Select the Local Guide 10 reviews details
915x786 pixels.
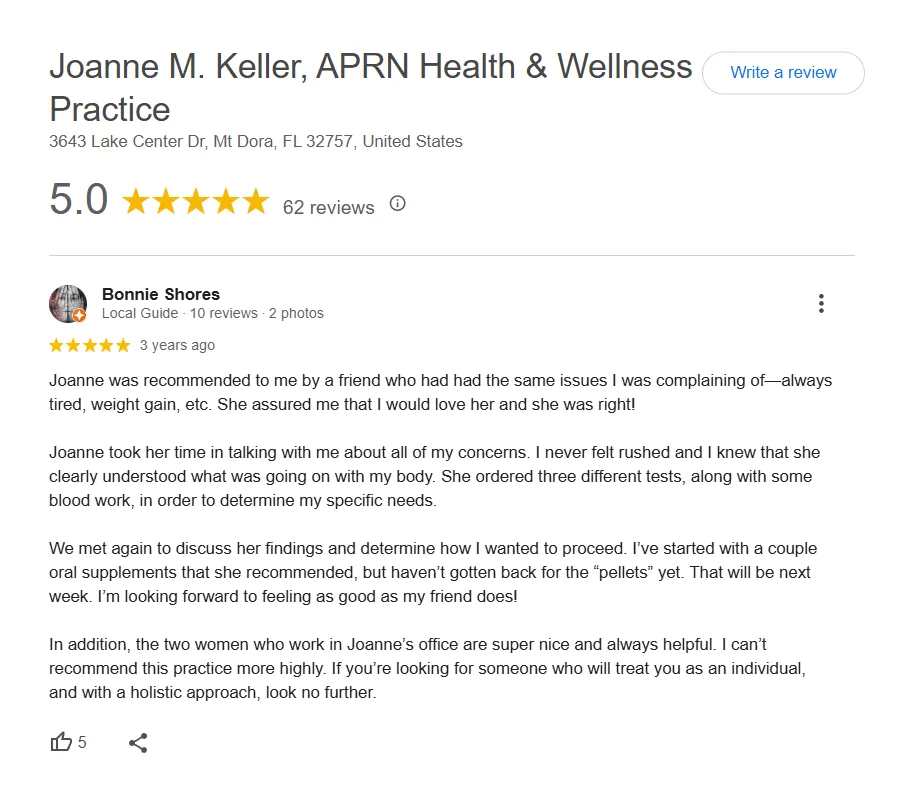pos(212,313)
